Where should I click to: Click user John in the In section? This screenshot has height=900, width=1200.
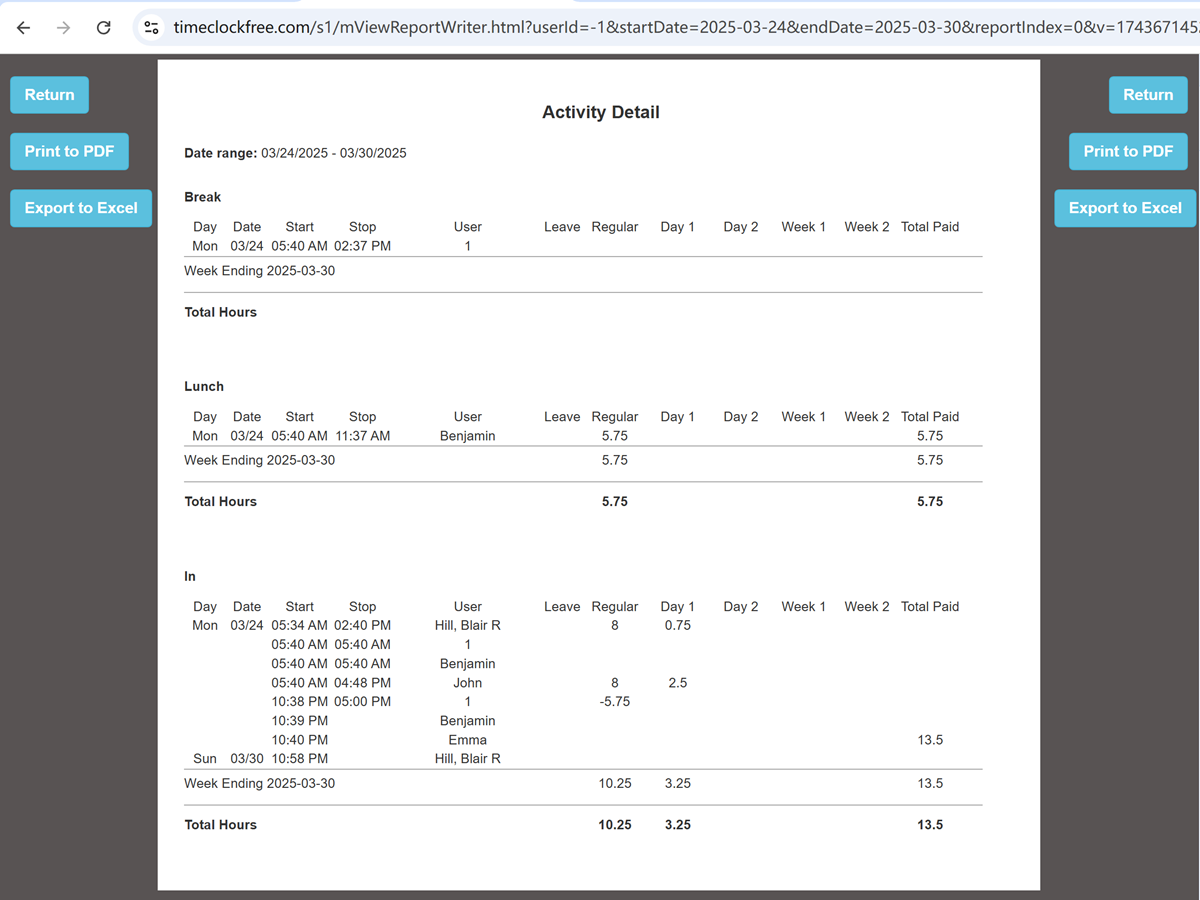tap(468, 683)
